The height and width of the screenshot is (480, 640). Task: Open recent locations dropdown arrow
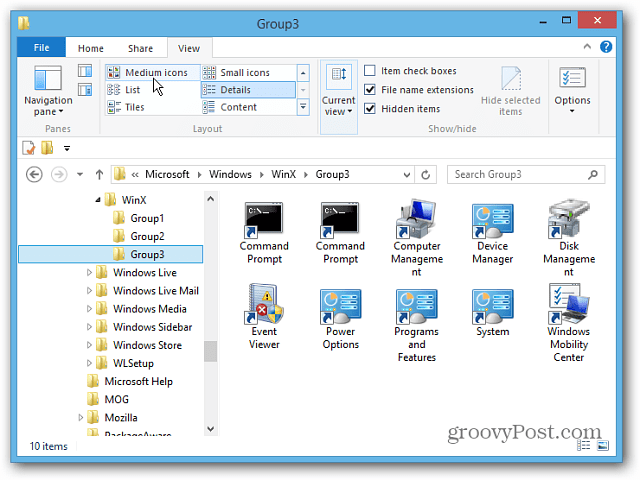point(80,175)
